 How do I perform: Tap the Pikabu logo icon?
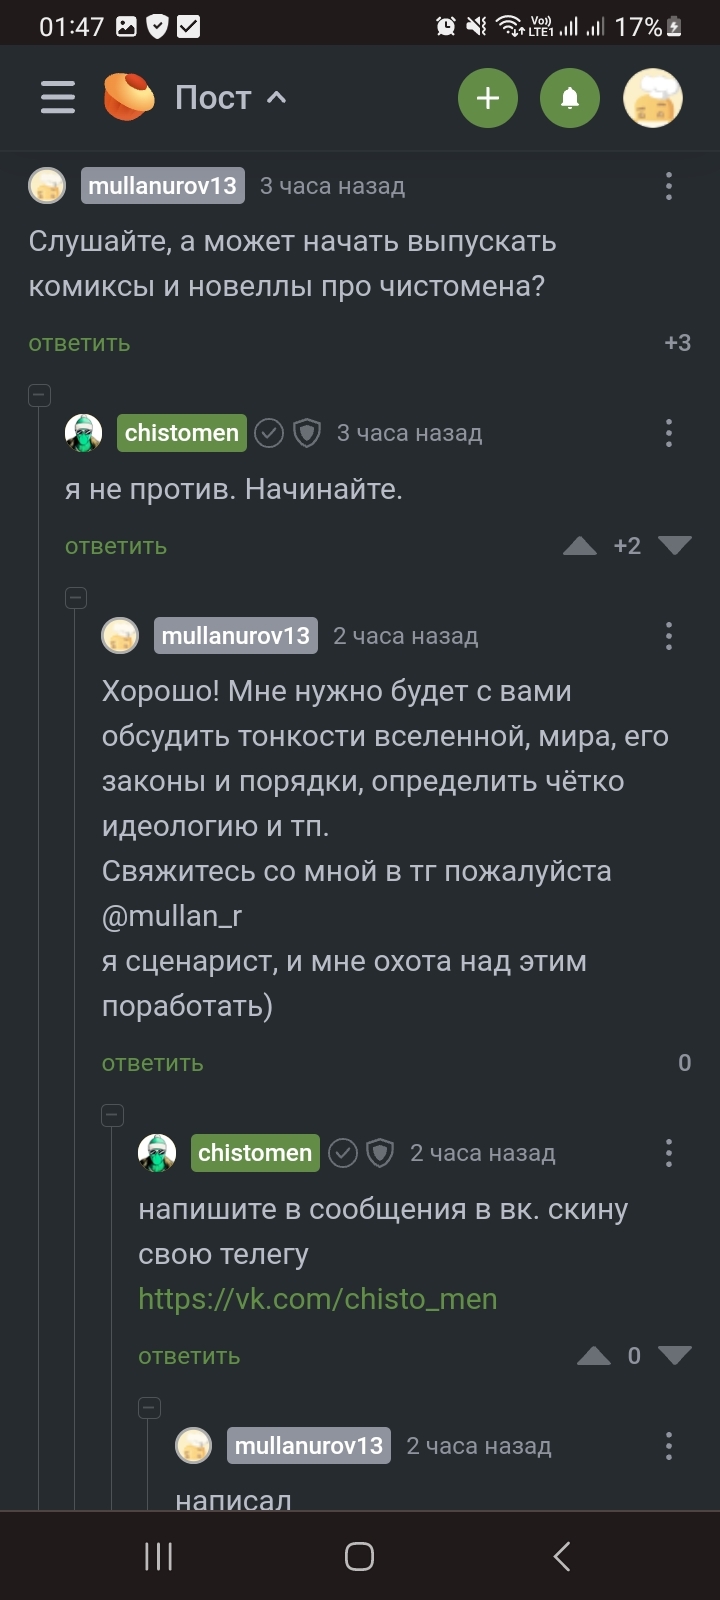point(129,97)
